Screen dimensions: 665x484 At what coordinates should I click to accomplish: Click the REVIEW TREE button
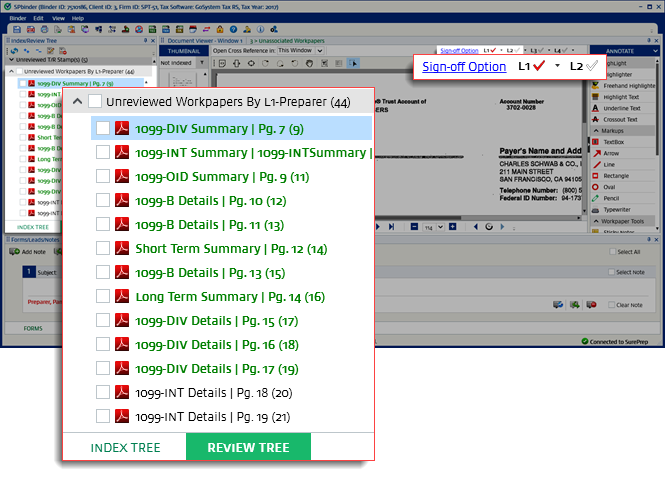[248, 447]
